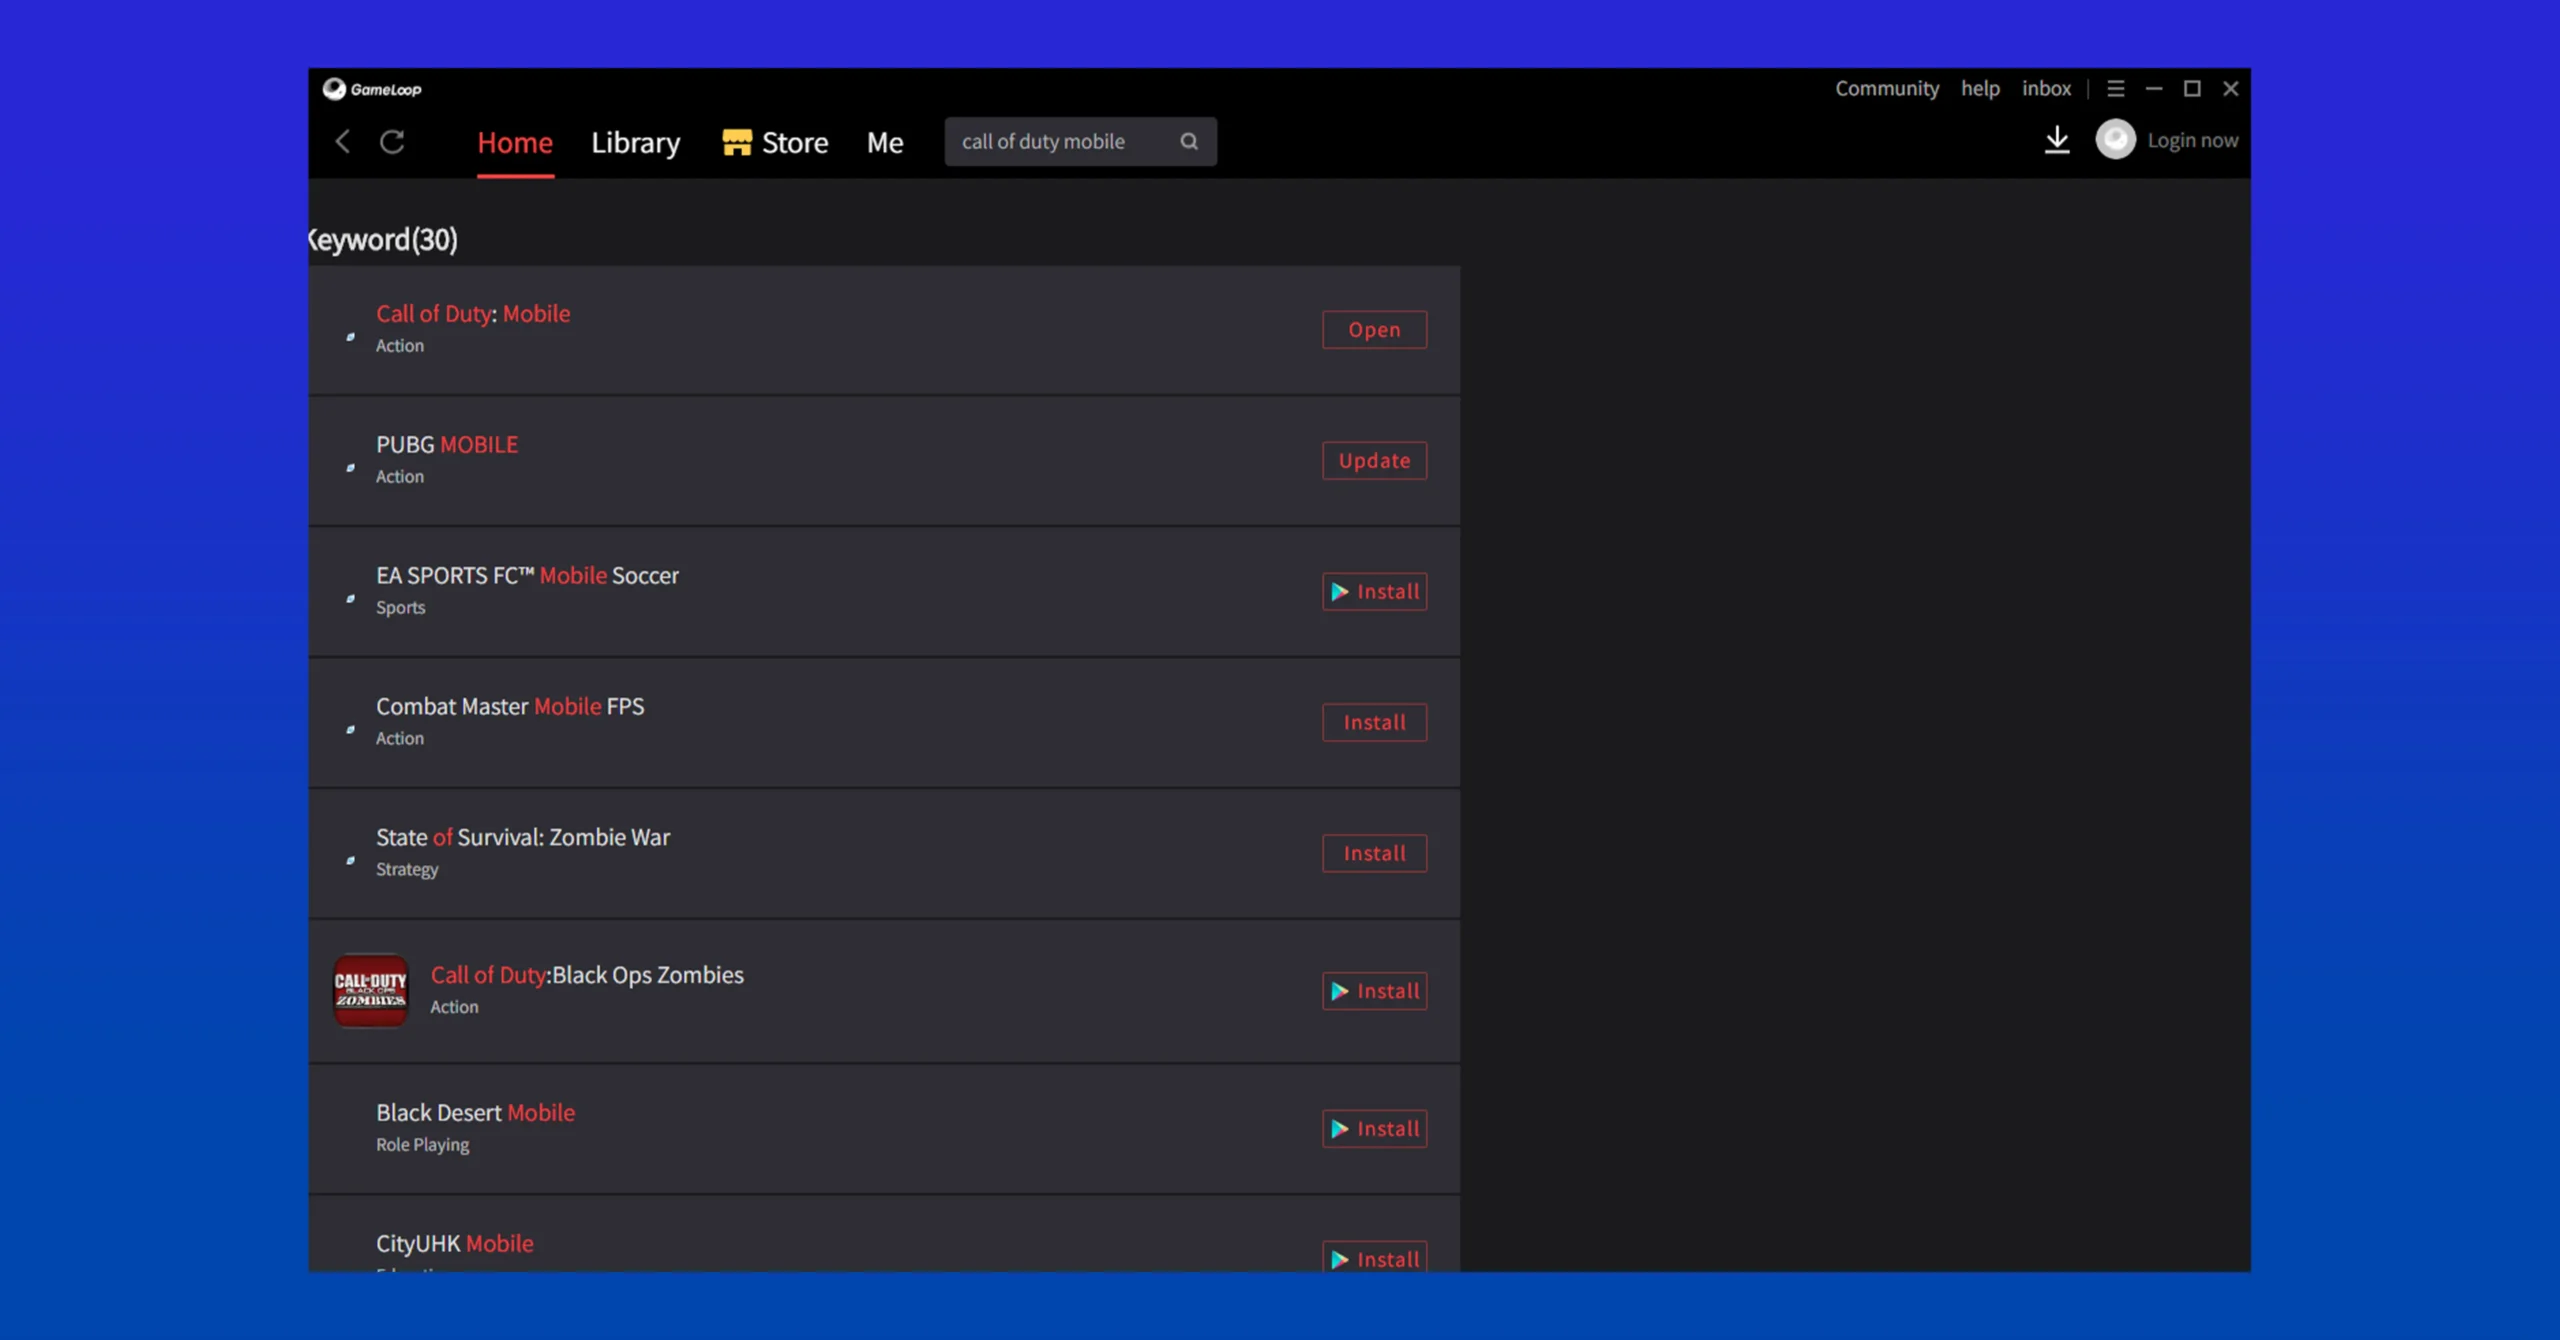Click Login now

tap(2193, 141)
